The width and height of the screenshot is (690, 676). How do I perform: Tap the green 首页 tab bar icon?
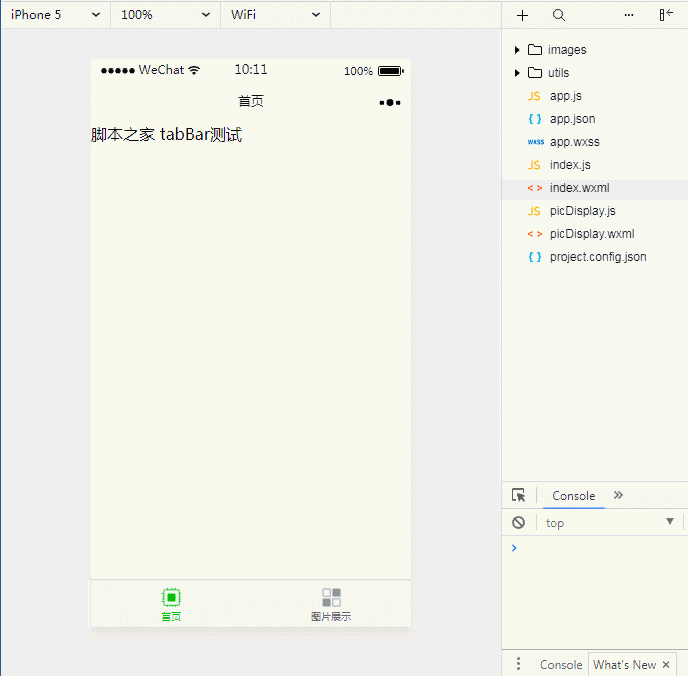171,597
